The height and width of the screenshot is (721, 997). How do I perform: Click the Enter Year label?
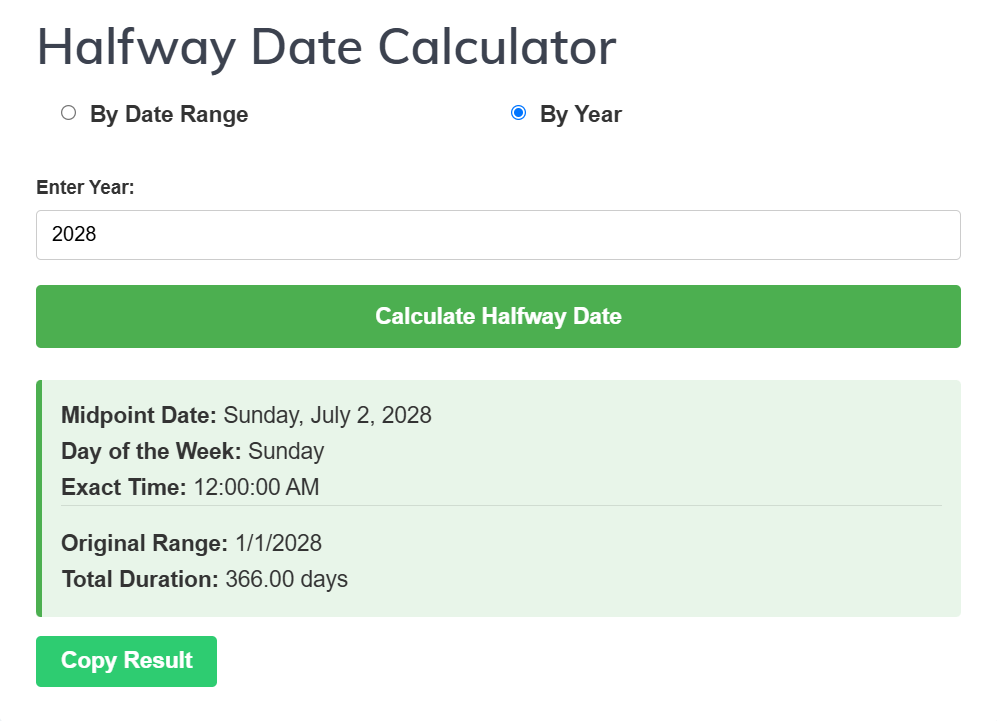coord(86,187)
